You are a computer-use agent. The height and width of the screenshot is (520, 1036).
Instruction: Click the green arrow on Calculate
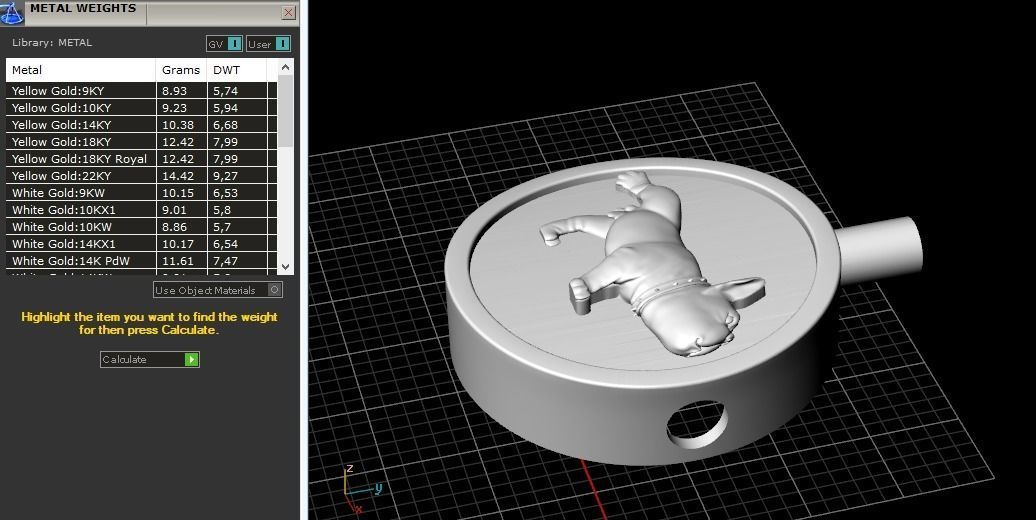point(192,359)
